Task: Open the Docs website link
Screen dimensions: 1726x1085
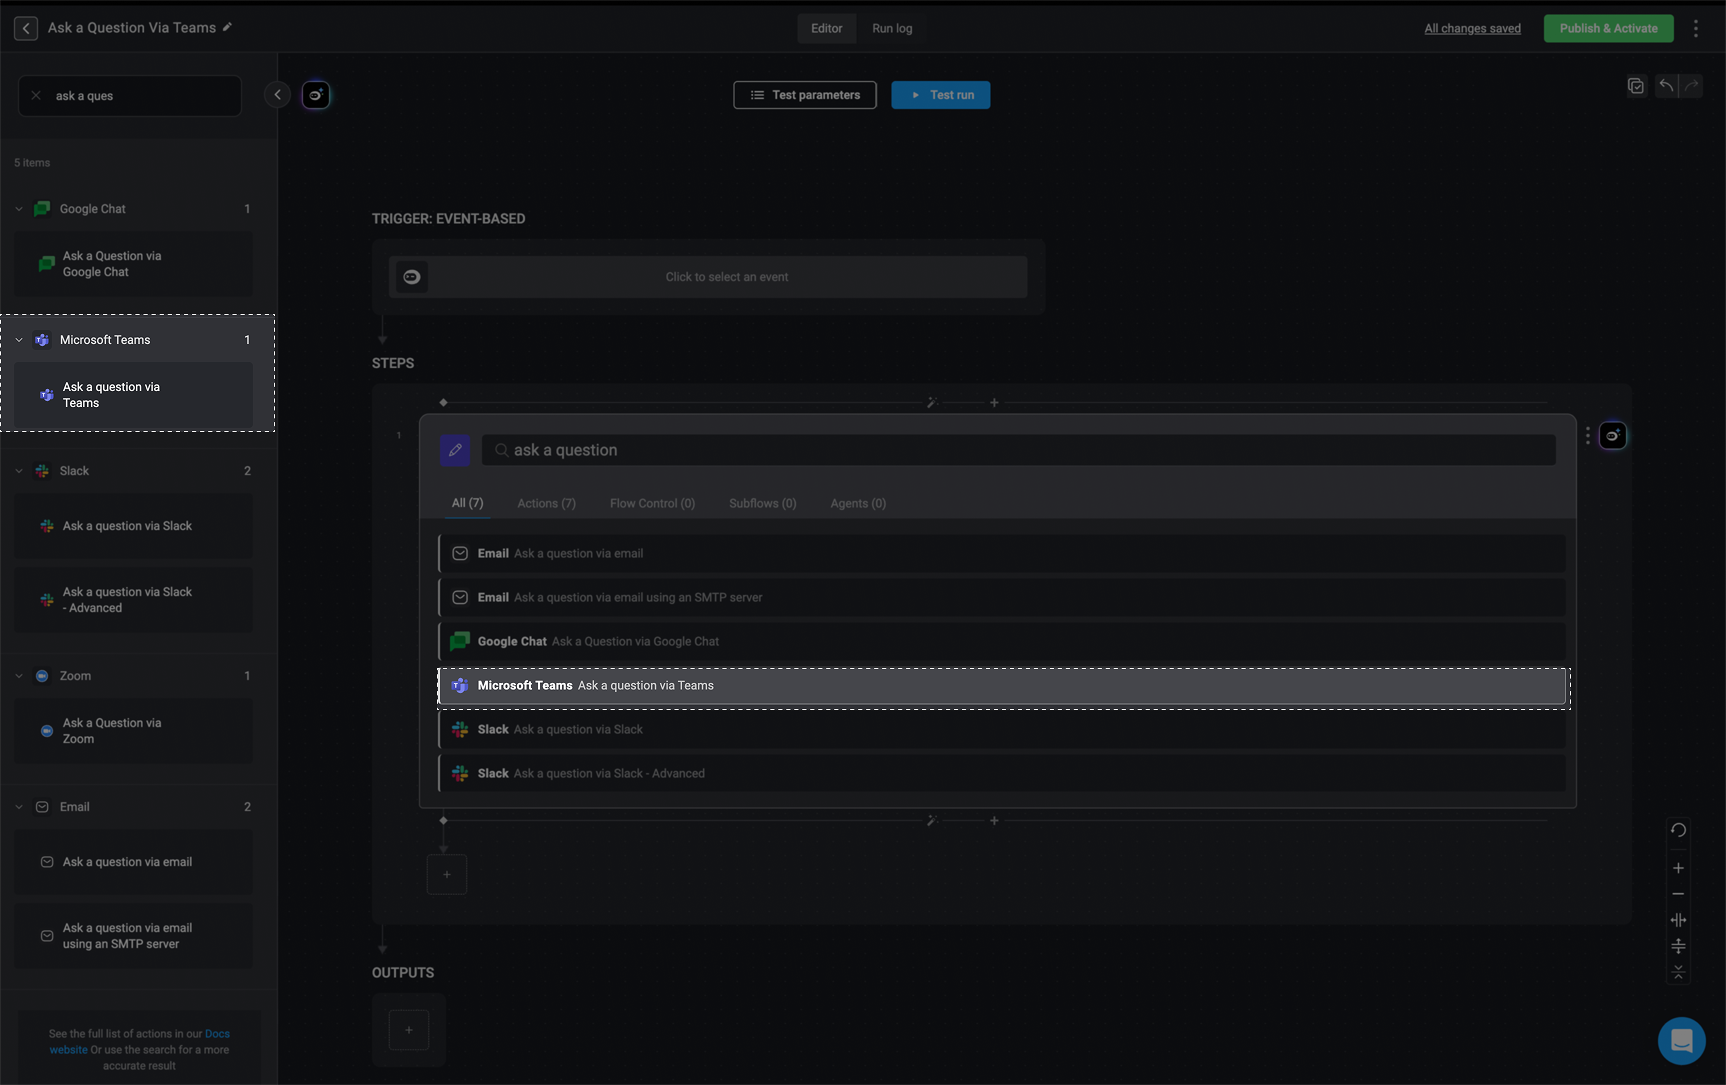Action: tap(217, 1034)
